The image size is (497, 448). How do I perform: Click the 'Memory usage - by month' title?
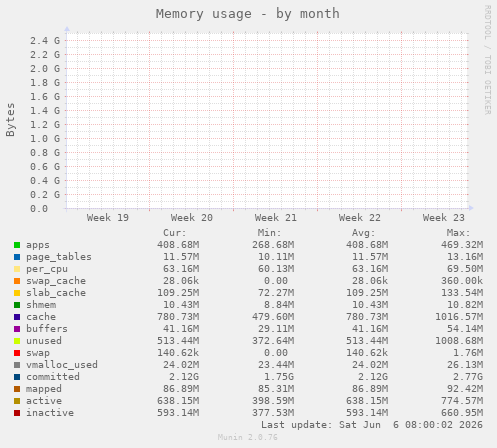pos(248,14)
